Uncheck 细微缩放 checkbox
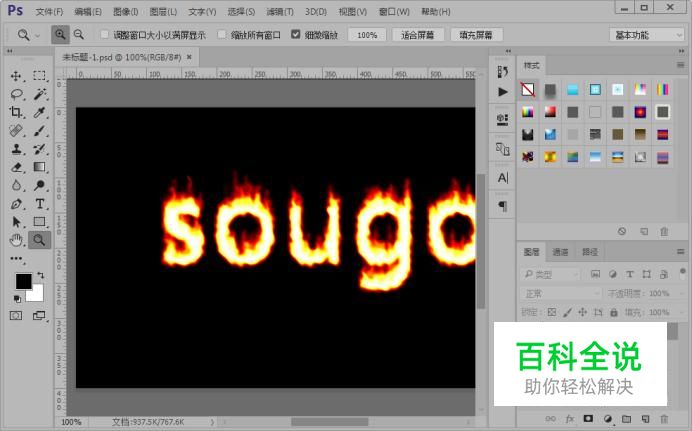 click(296, 34)
